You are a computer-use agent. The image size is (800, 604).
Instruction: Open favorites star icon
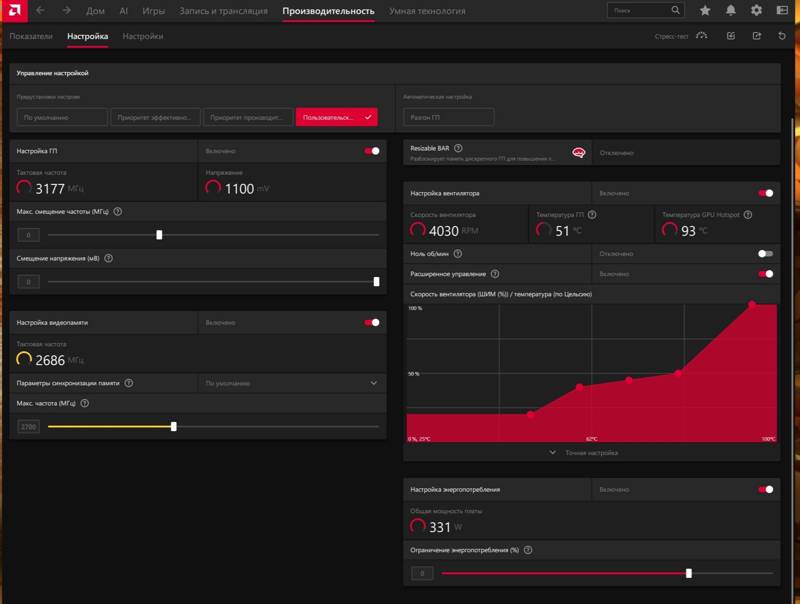[x=705, y=10]
